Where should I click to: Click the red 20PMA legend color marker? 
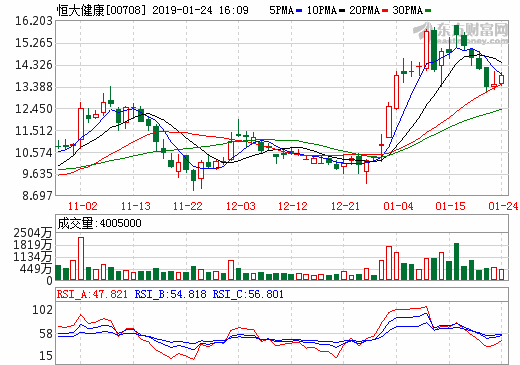pos(385,11)
